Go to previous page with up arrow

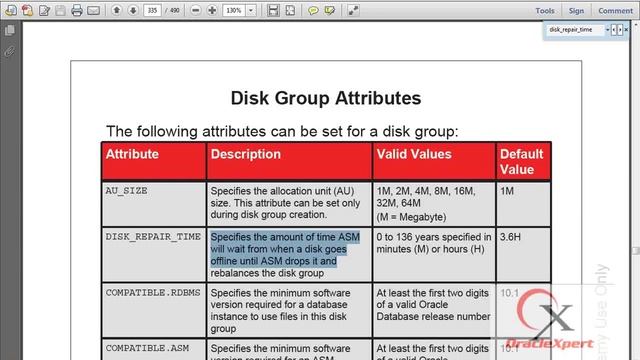click(x=116, y=10)
